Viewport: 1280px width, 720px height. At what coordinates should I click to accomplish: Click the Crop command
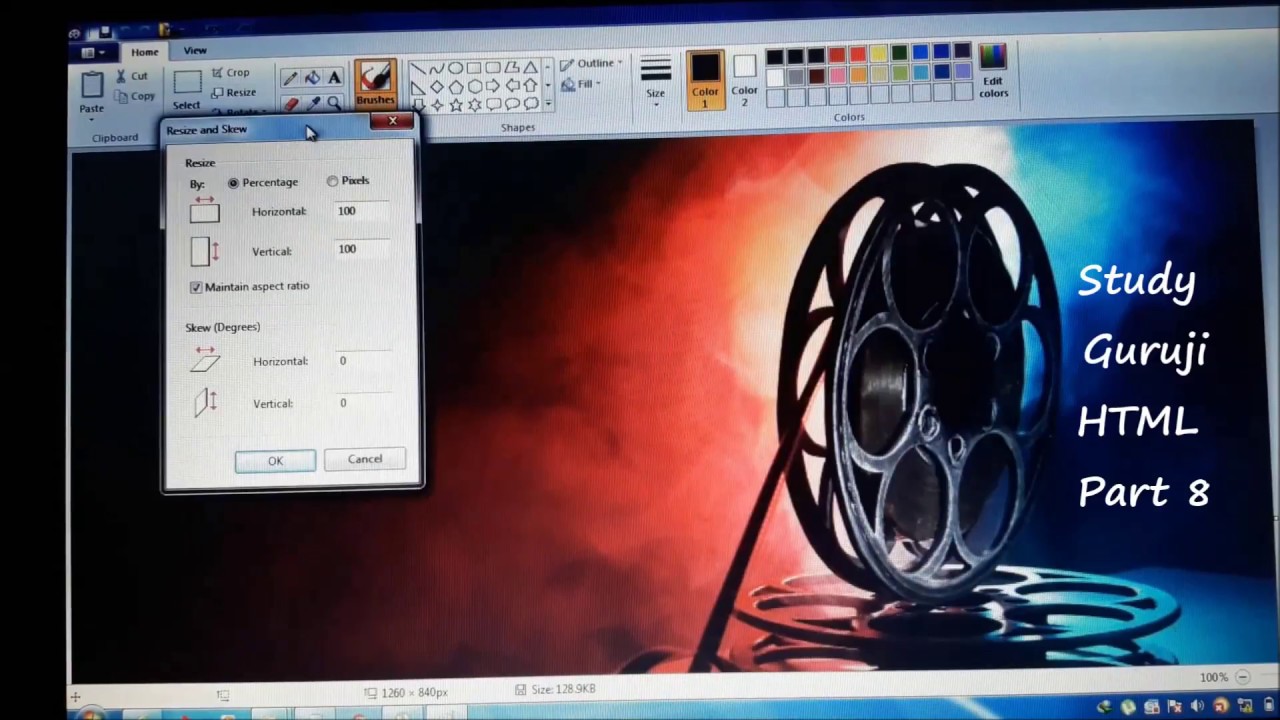pyautogui.click(x=230, y=73)
